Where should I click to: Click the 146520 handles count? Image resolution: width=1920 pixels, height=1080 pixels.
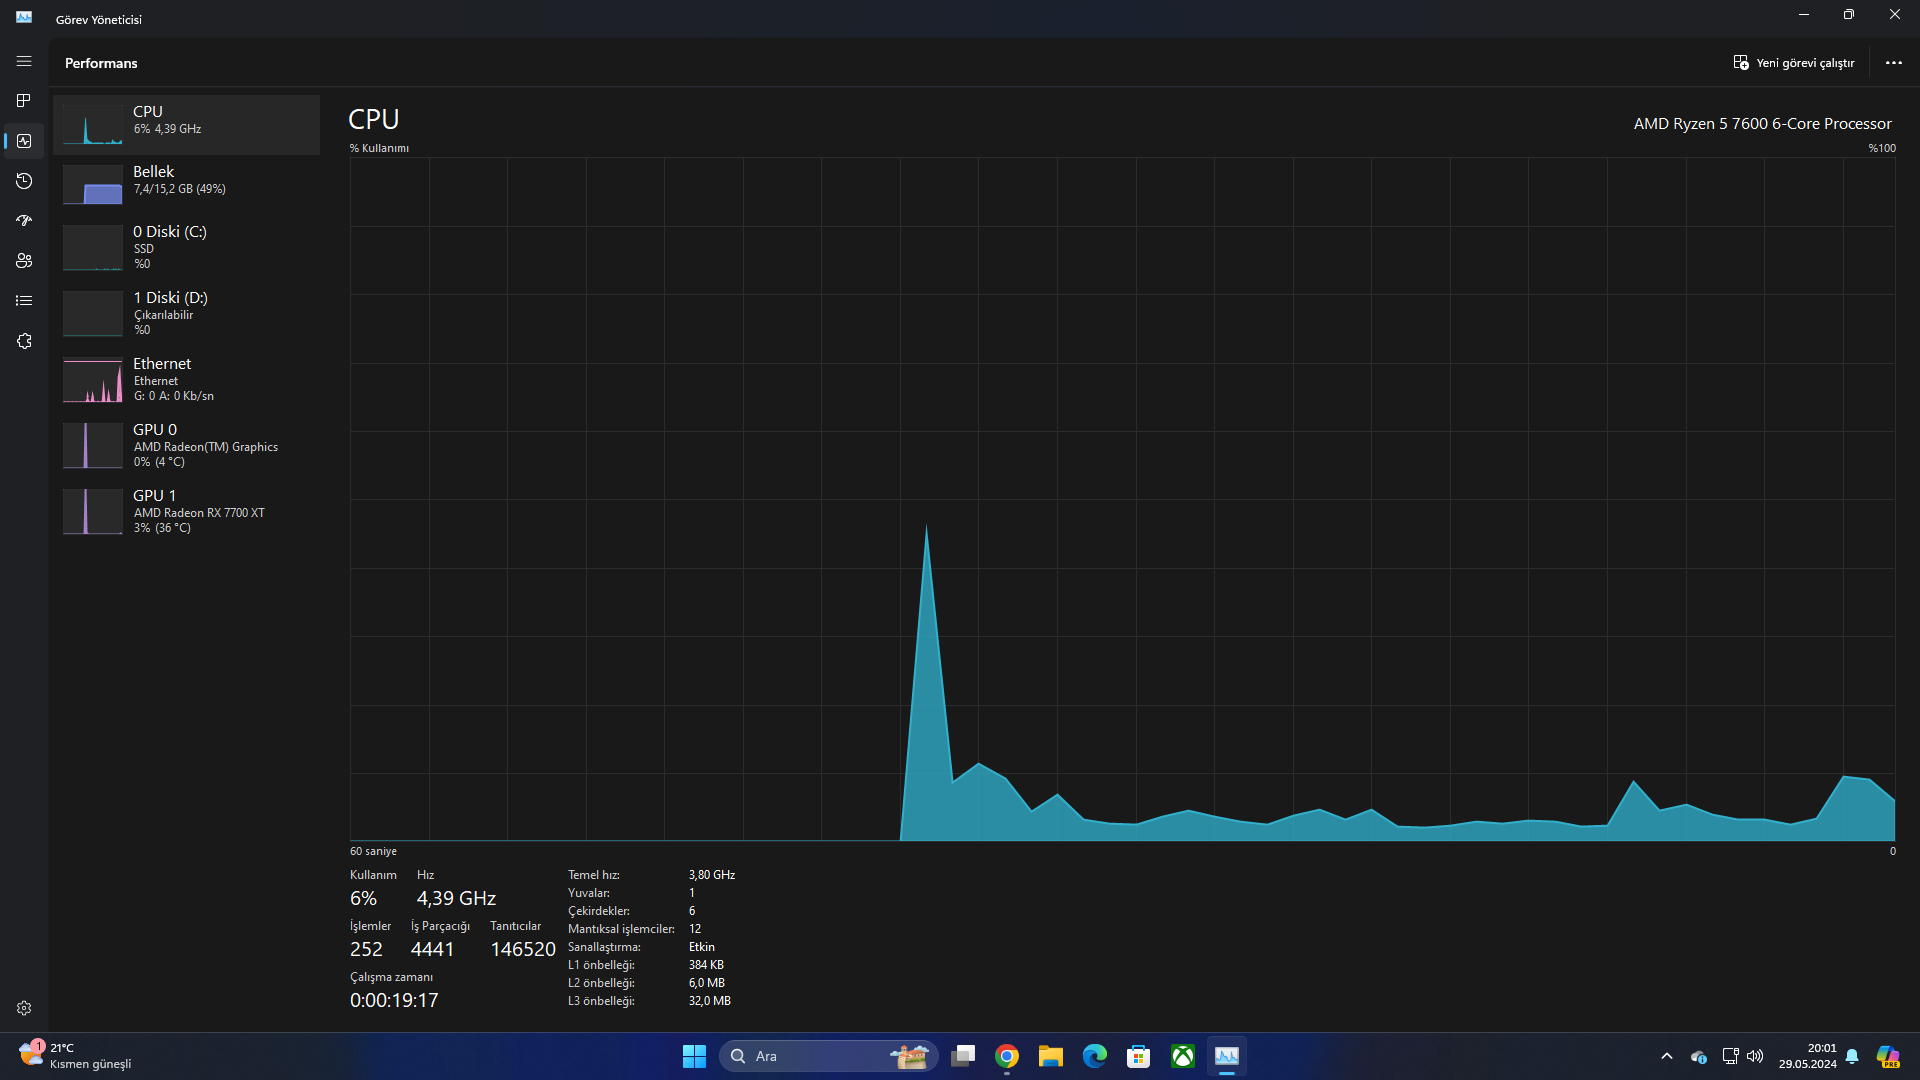click(523, 949)
